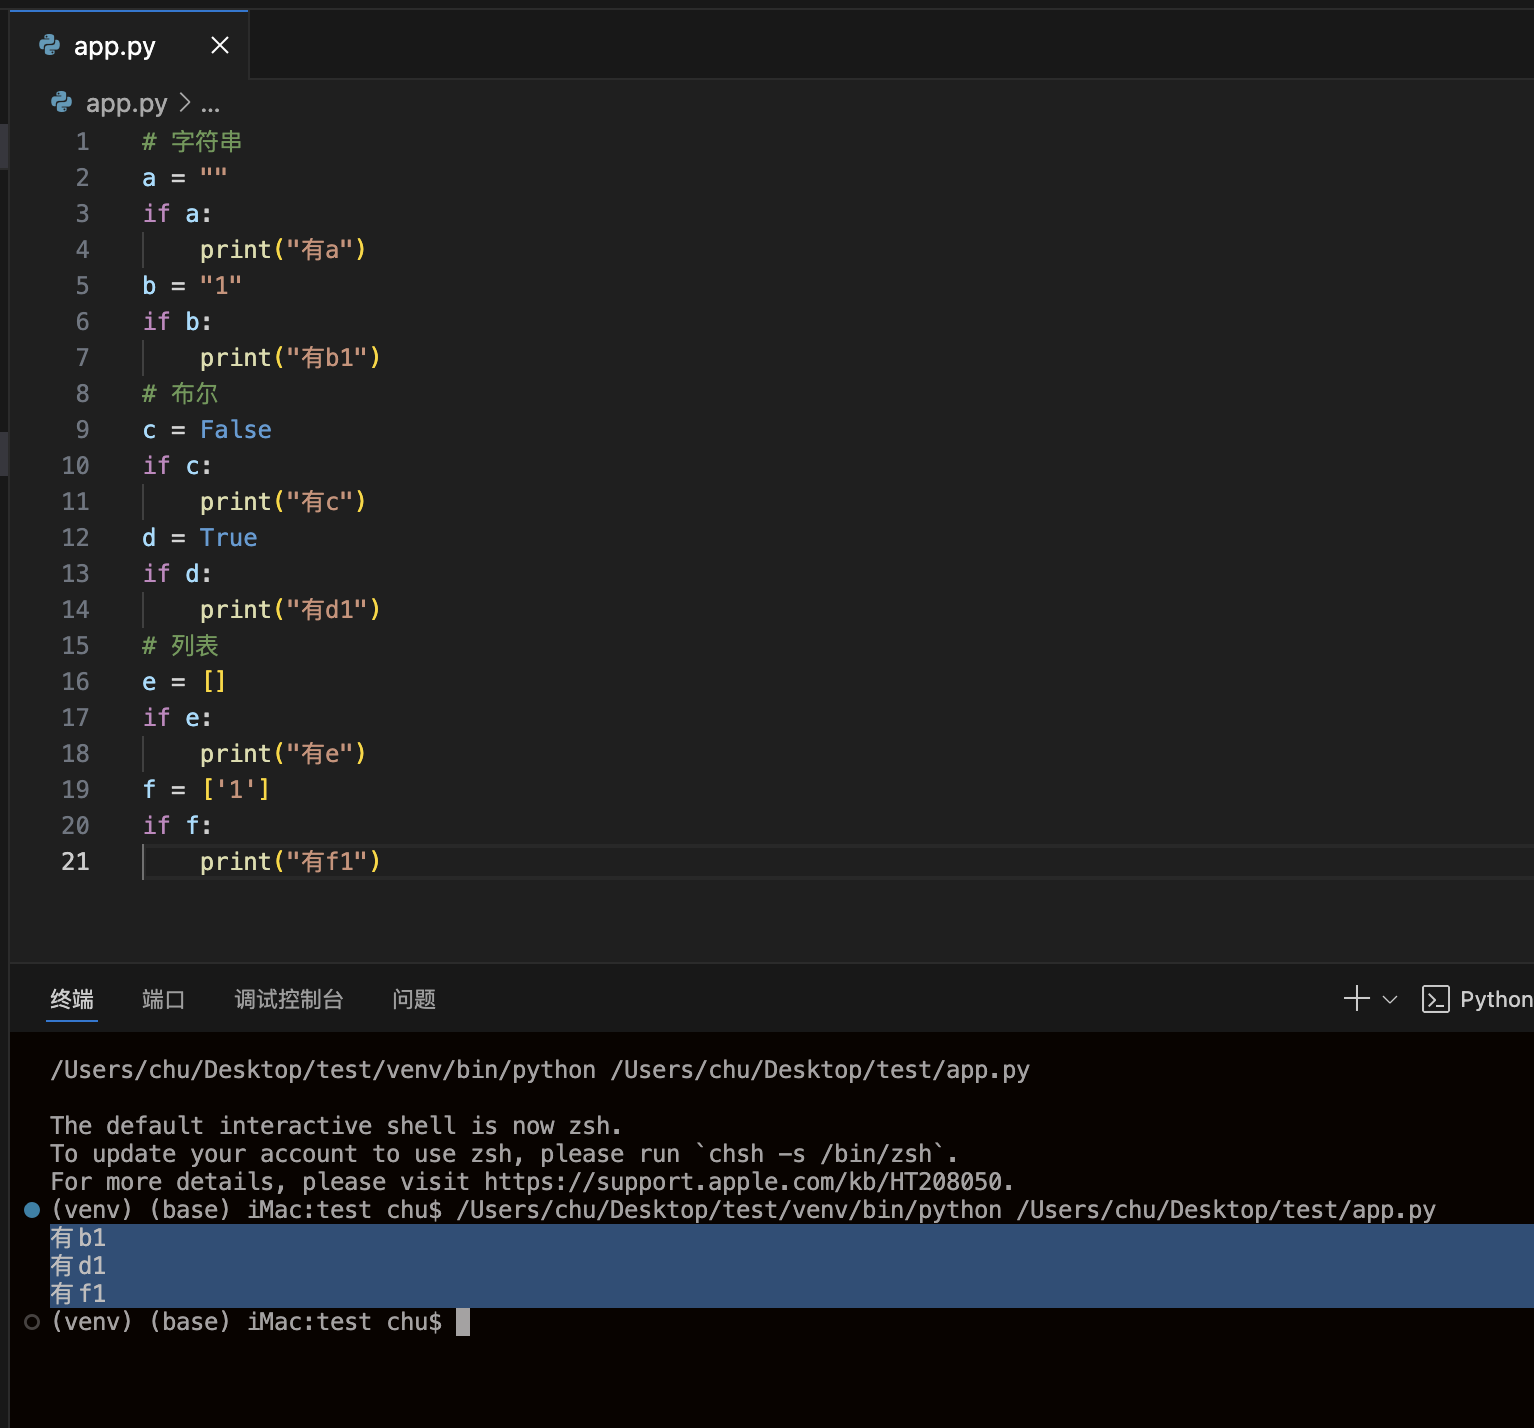Open the launch profile dropdown arrow beside plus

pyautogui.click(x=1390, y=999)
